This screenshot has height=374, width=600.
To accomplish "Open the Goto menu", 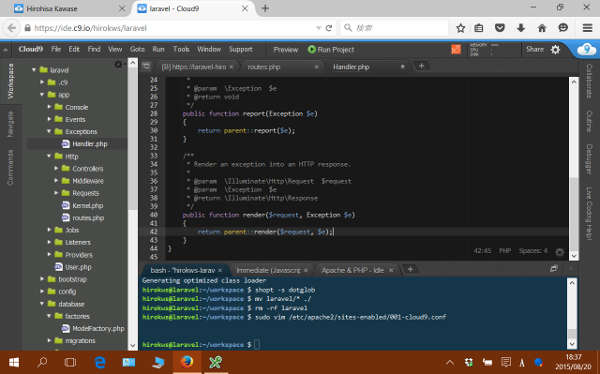I will [137, 49].
